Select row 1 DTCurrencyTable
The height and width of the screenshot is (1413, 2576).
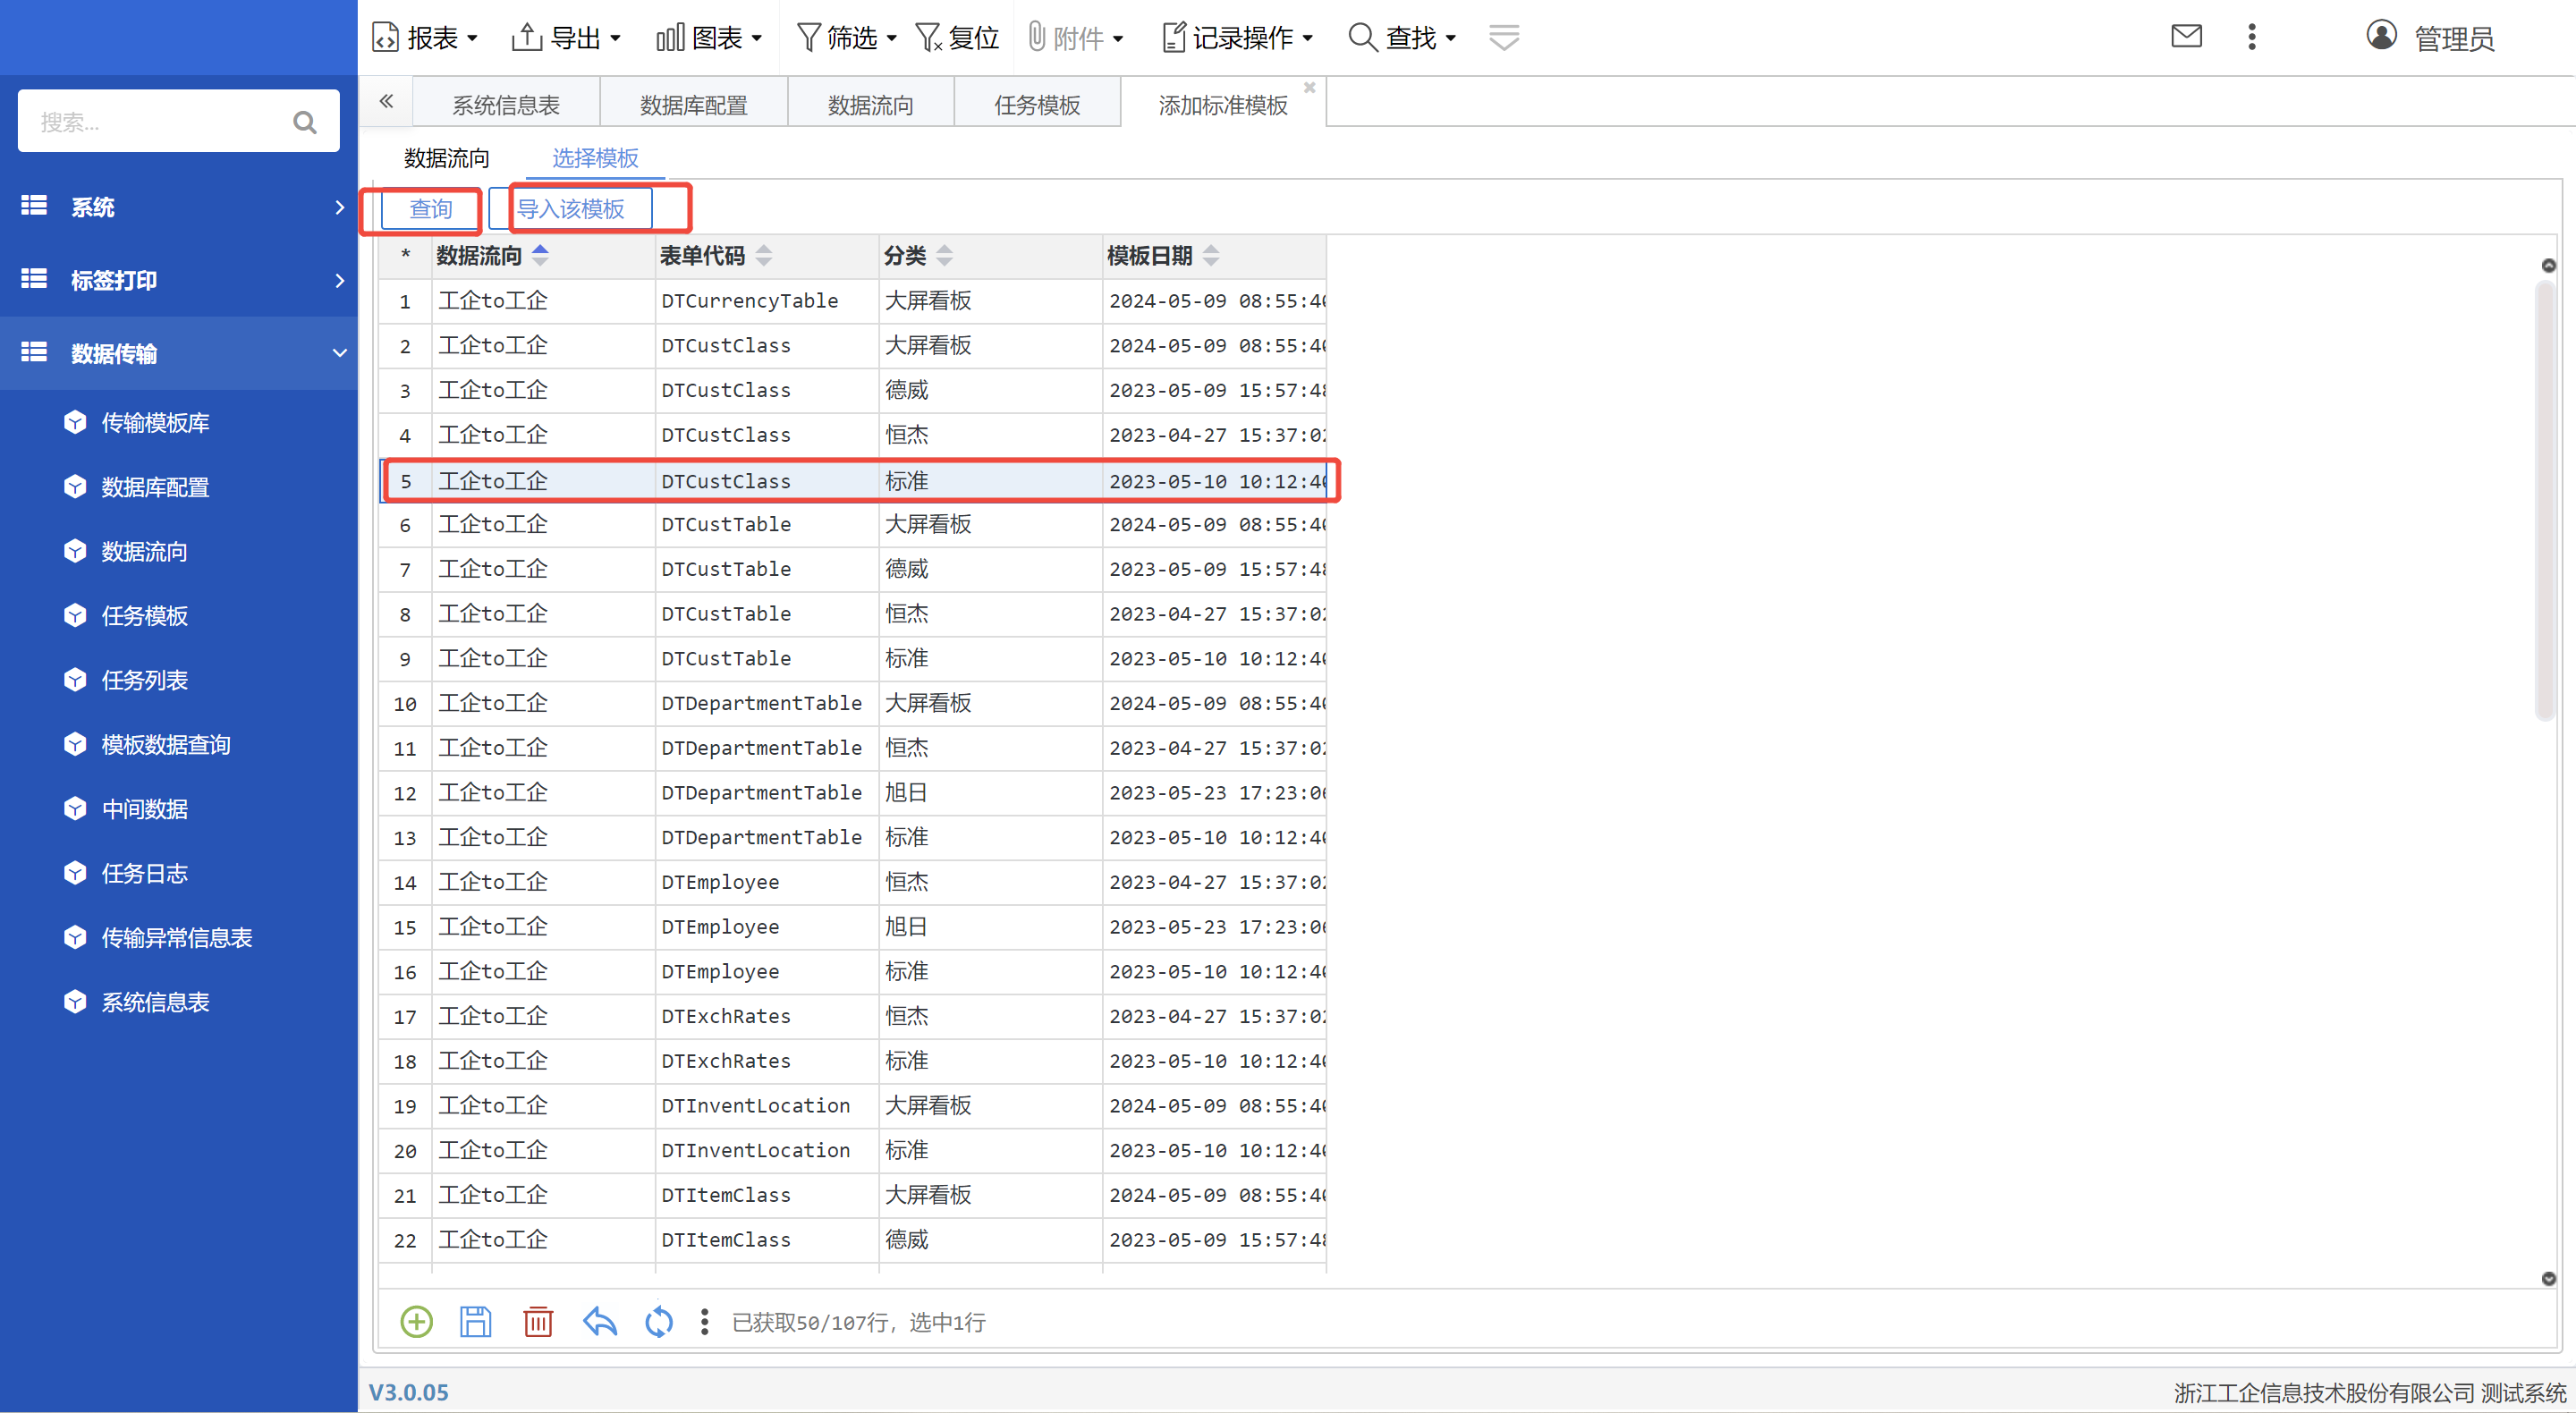tap(853, 301)
